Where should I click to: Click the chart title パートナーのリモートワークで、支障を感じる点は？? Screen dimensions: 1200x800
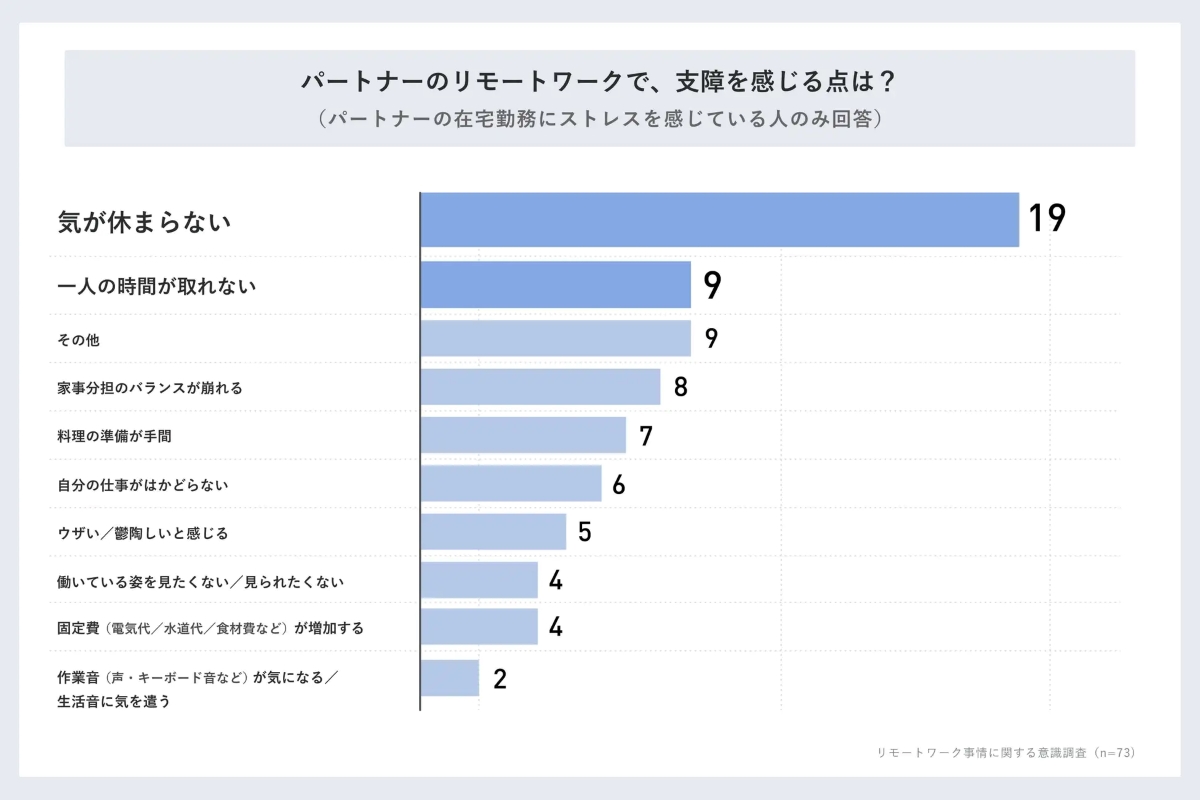click(x=599, y=80)
